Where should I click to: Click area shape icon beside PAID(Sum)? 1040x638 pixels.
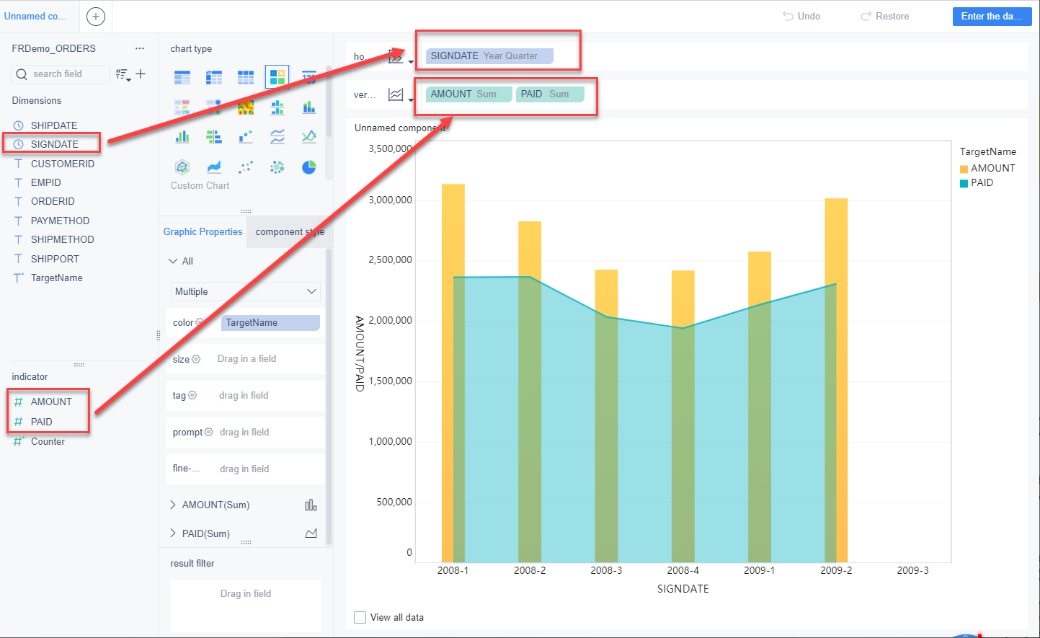pyautogui.click(x=310, y=533)
